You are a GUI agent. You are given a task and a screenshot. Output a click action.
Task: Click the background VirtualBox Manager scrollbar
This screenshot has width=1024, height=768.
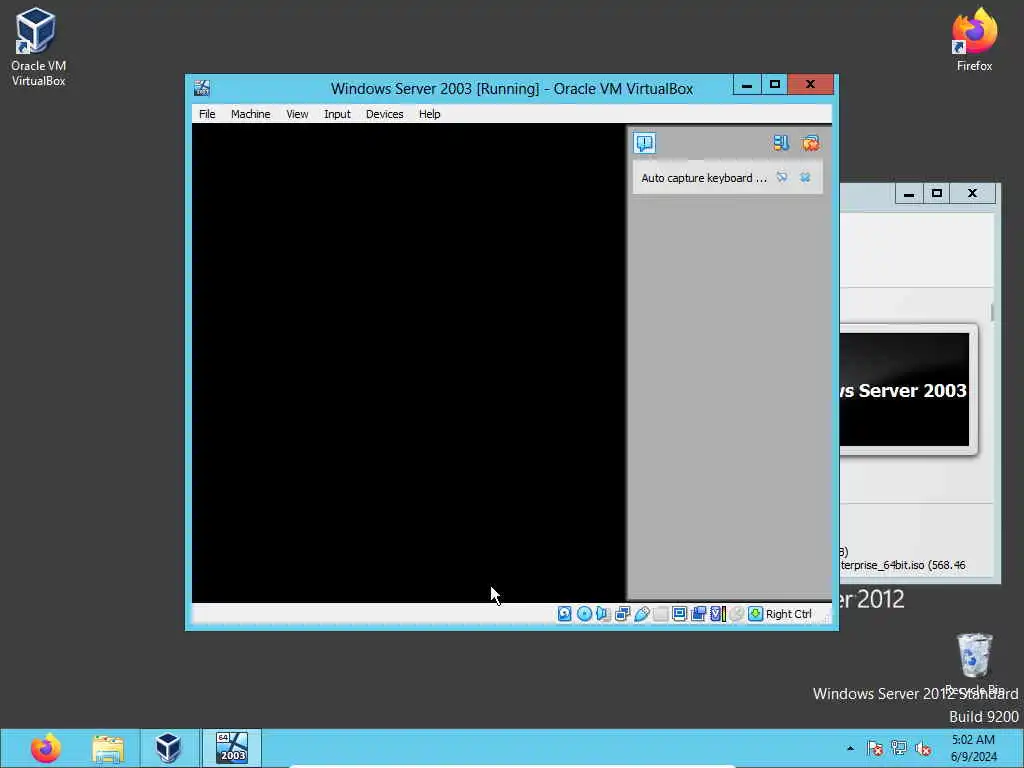(x=992, y=312)
